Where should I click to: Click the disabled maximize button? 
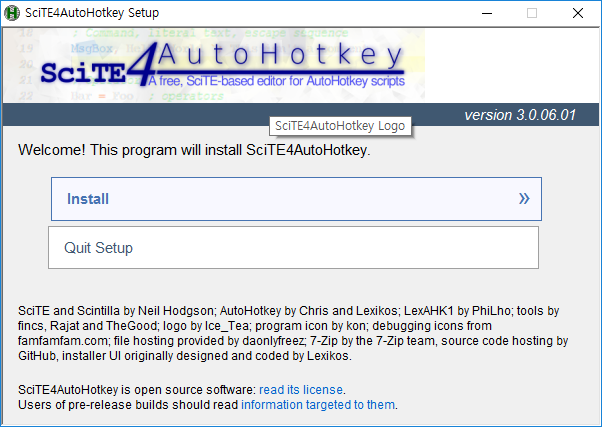click(x=532, y=13)
